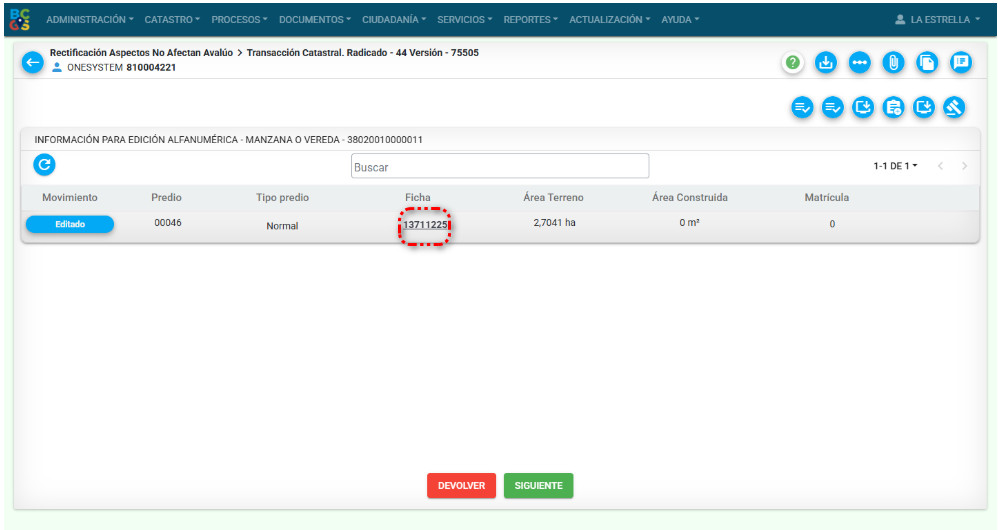The width and height of the screenshot is (998, 530).
Task: Click the red DEVOLVER button
Action: (x=461, y=486)
